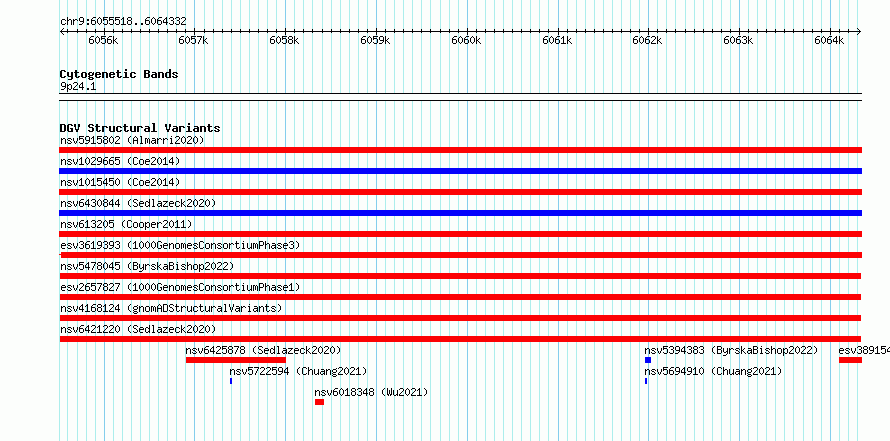Image resolution: width=890 pixels, height=441 pixels.
Task: Click the first Sedlazeck2020 label, nsv6430844
Action: click(138, 203)
